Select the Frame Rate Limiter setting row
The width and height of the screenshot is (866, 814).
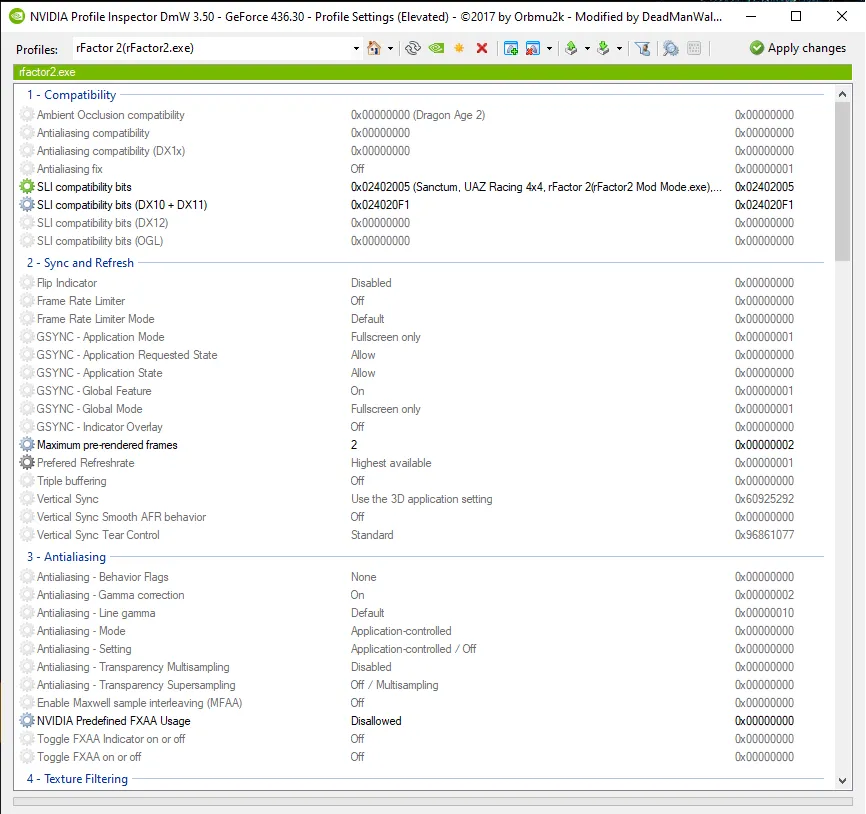tap(81, 301)
